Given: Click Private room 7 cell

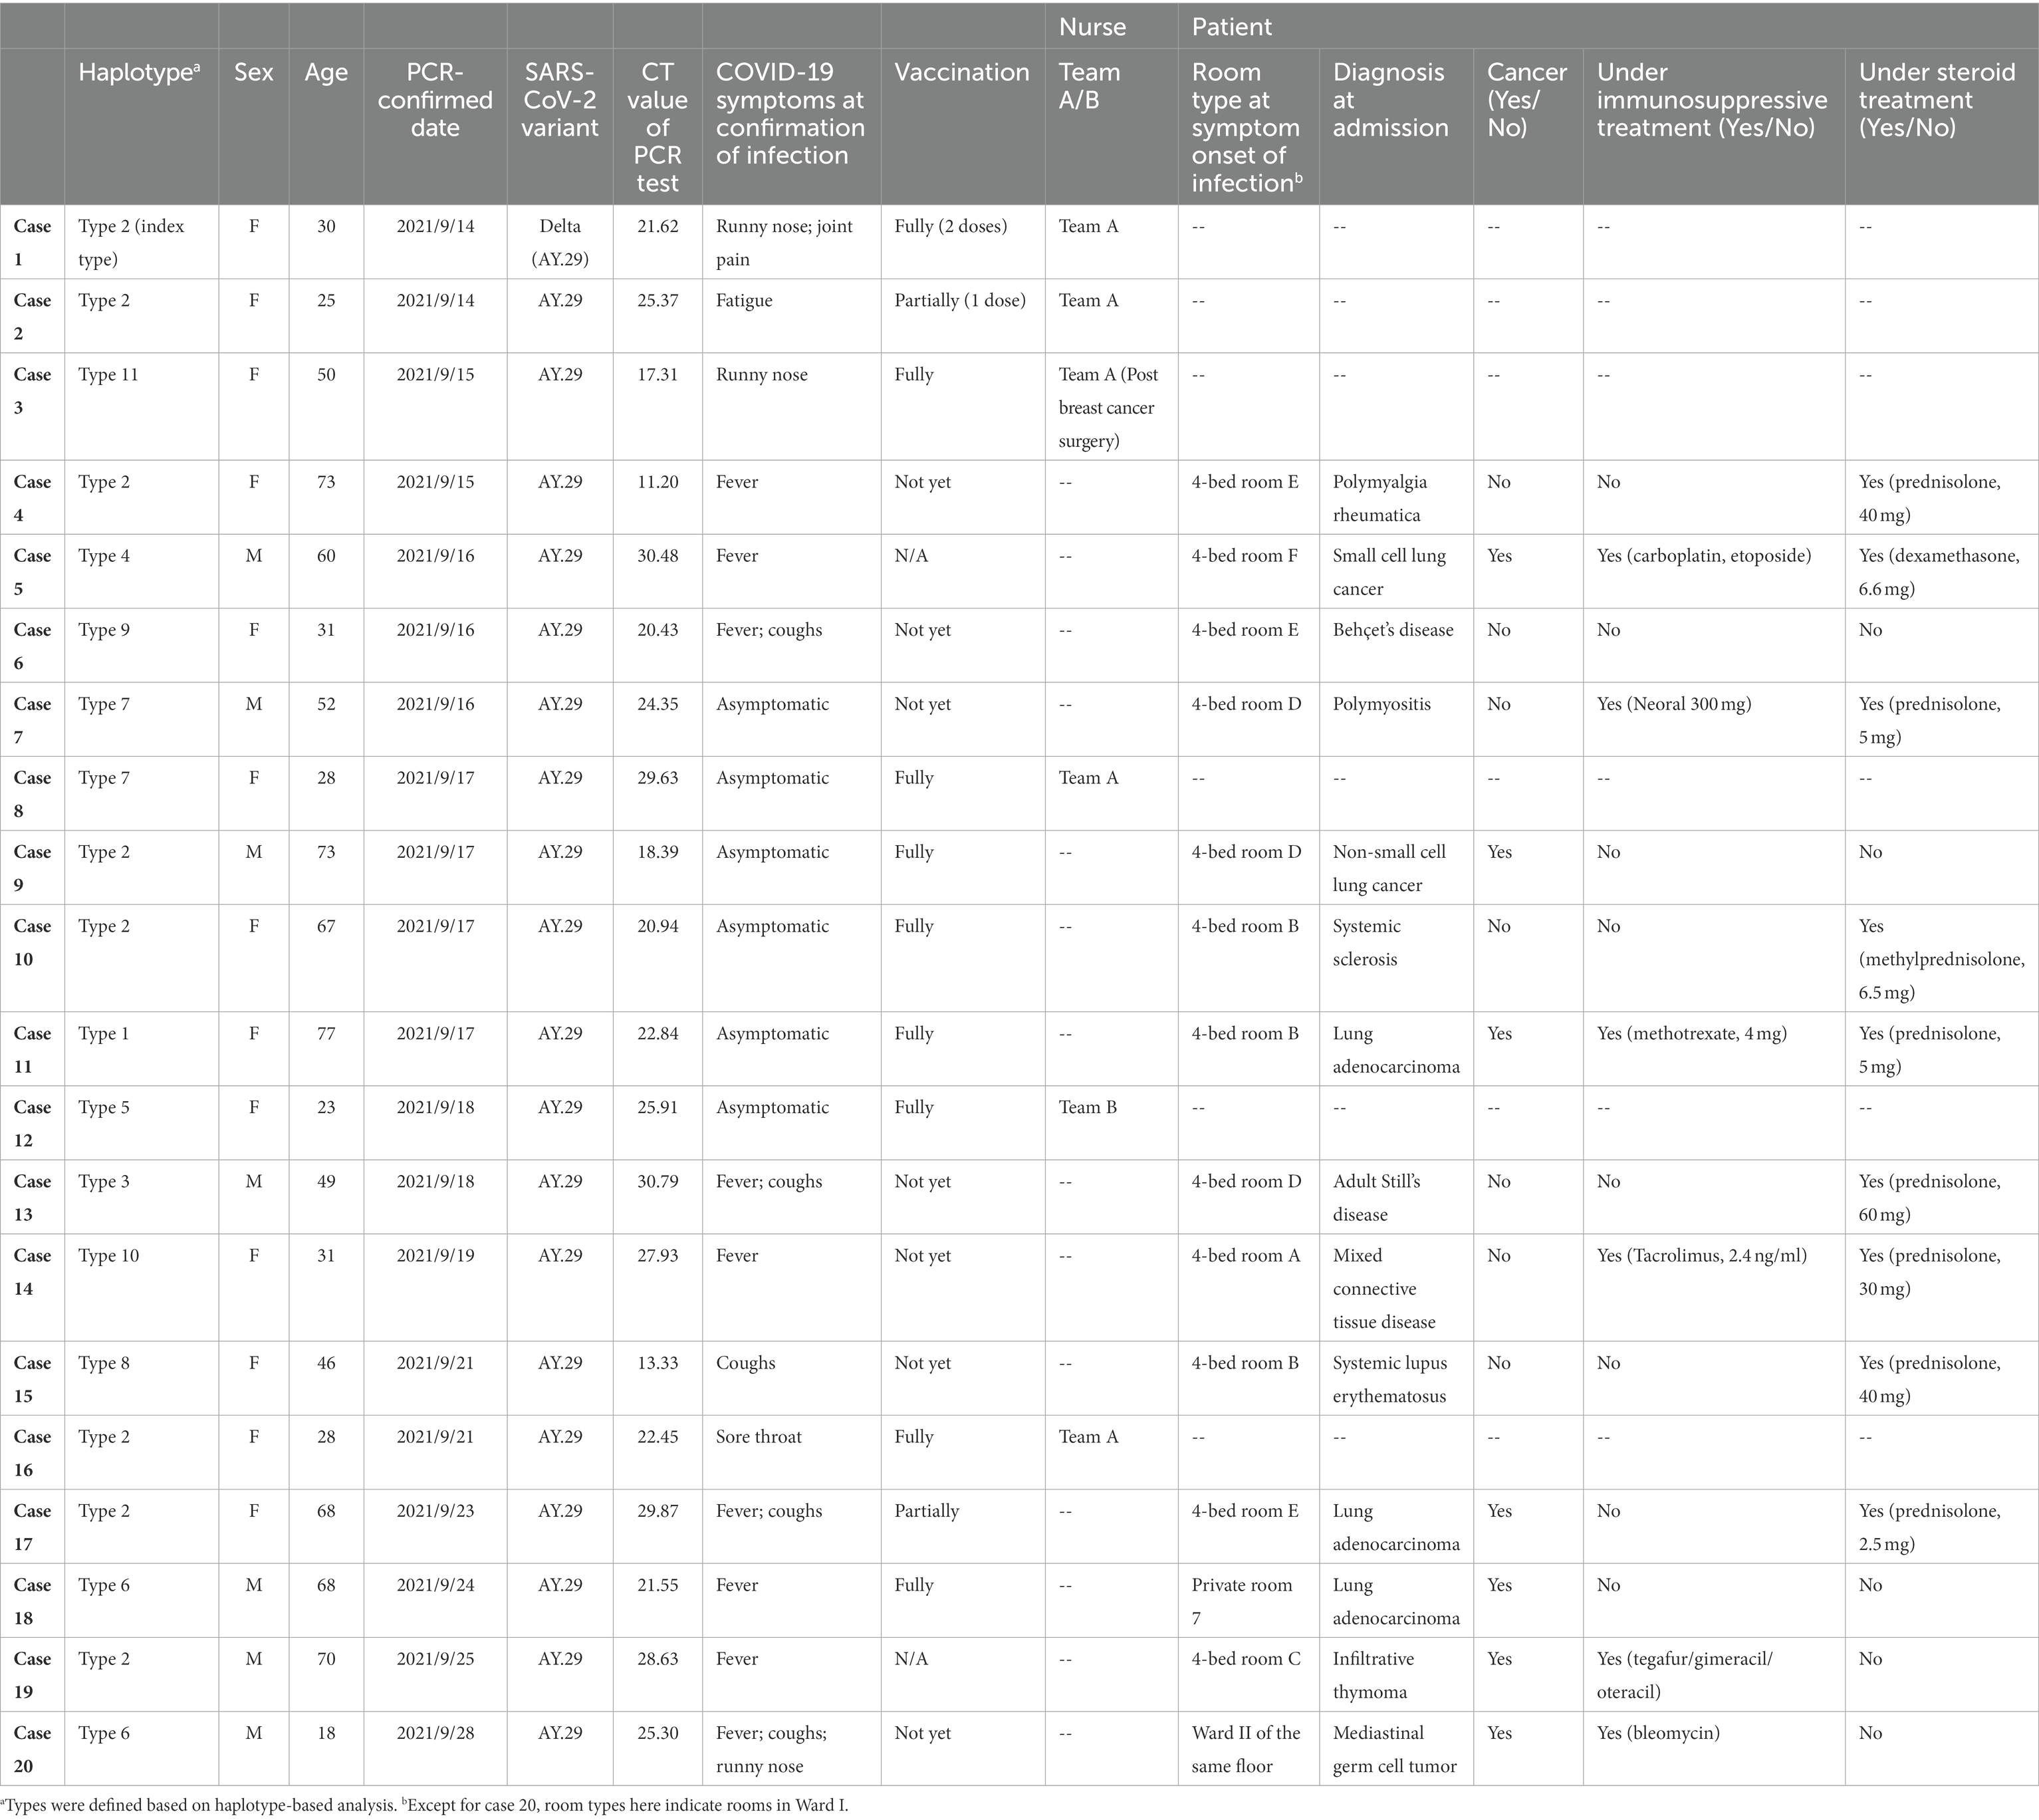Looking at the screenshot, I should point(1241,1601).
